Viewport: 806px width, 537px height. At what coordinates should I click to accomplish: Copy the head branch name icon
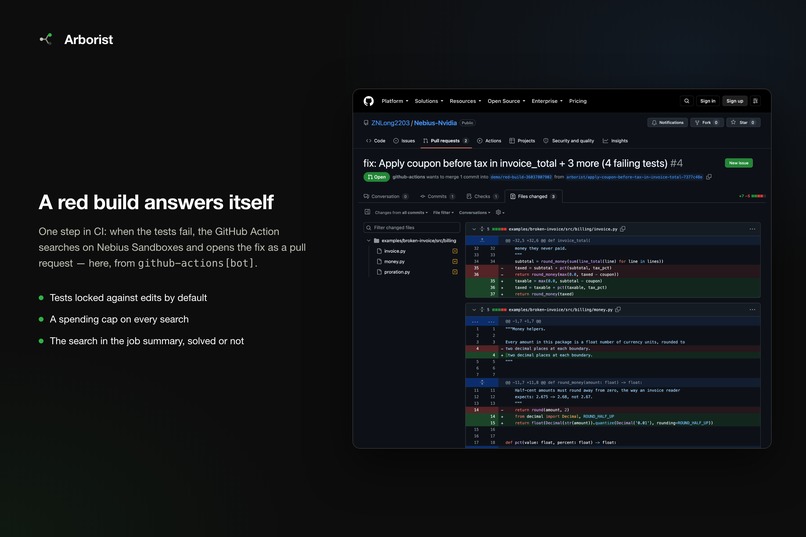click(709, 177)
